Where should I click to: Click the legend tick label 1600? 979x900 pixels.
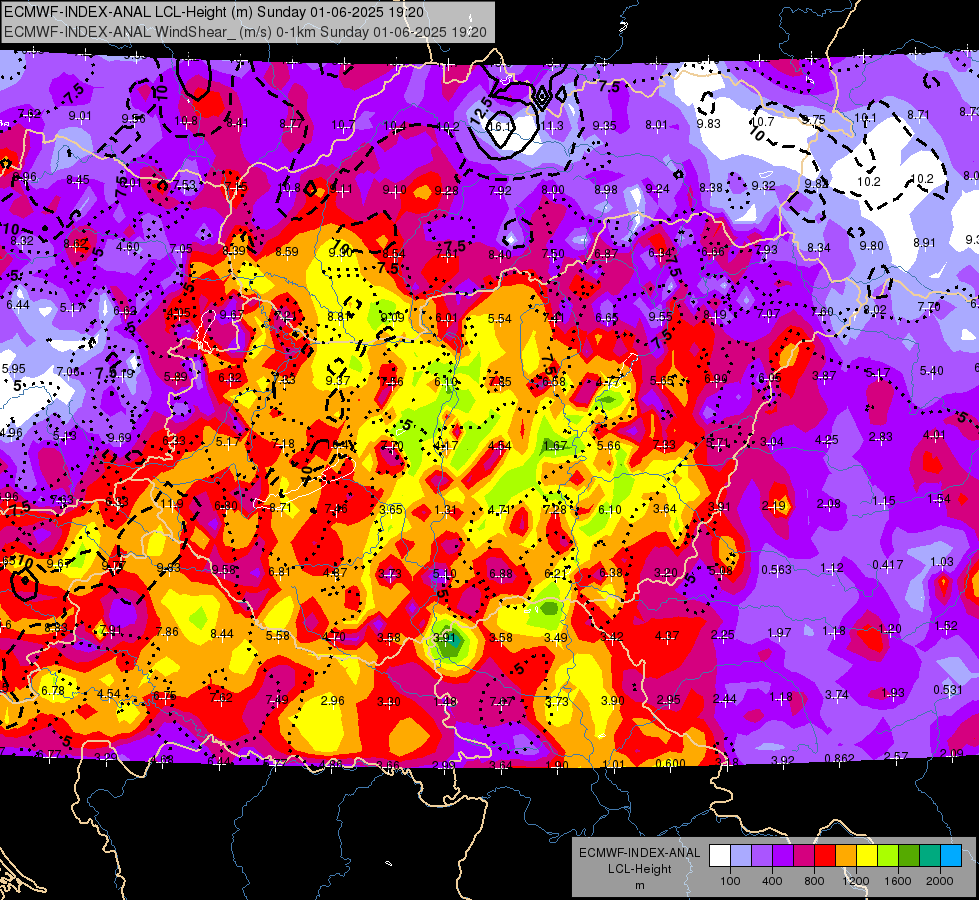pyautogui.click(x=898, y=881)
